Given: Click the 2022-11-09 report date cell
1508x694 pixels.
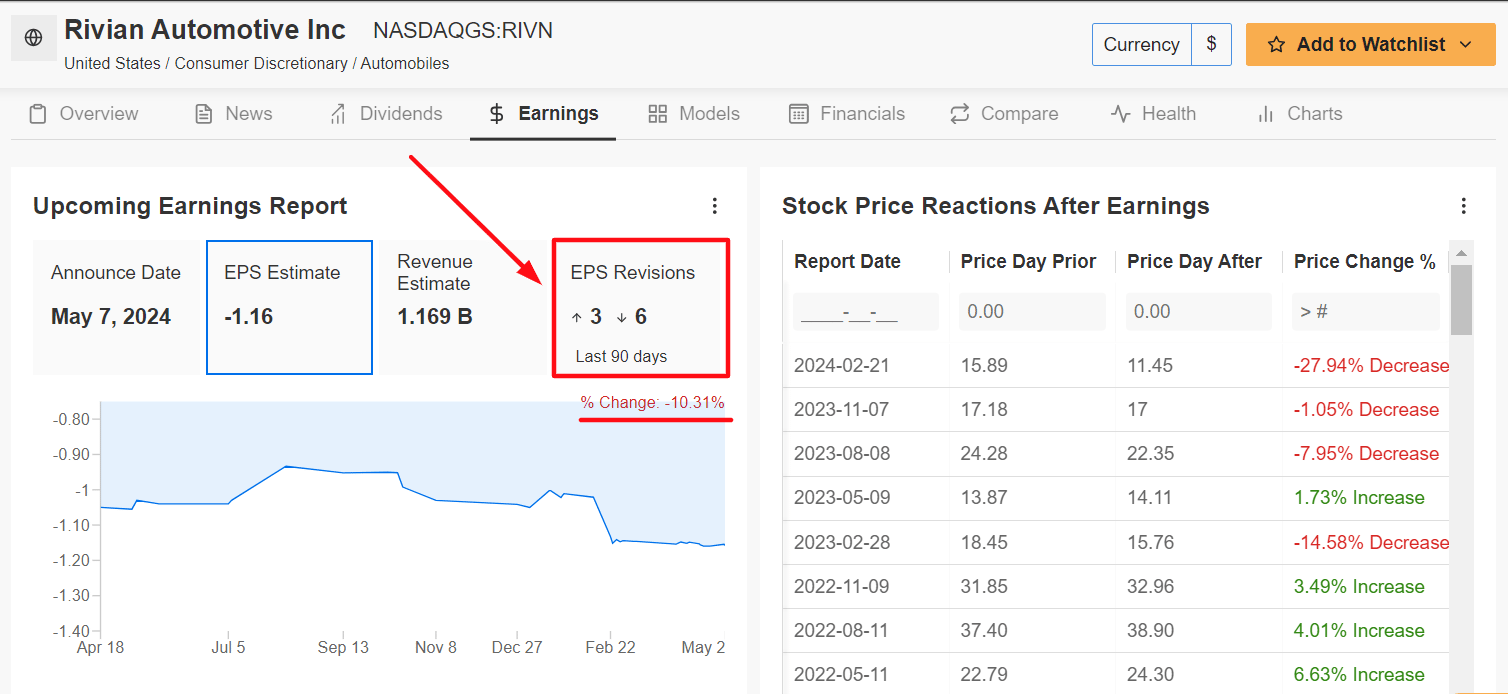Looking at the screenshot, I should [x=842, y=587].
